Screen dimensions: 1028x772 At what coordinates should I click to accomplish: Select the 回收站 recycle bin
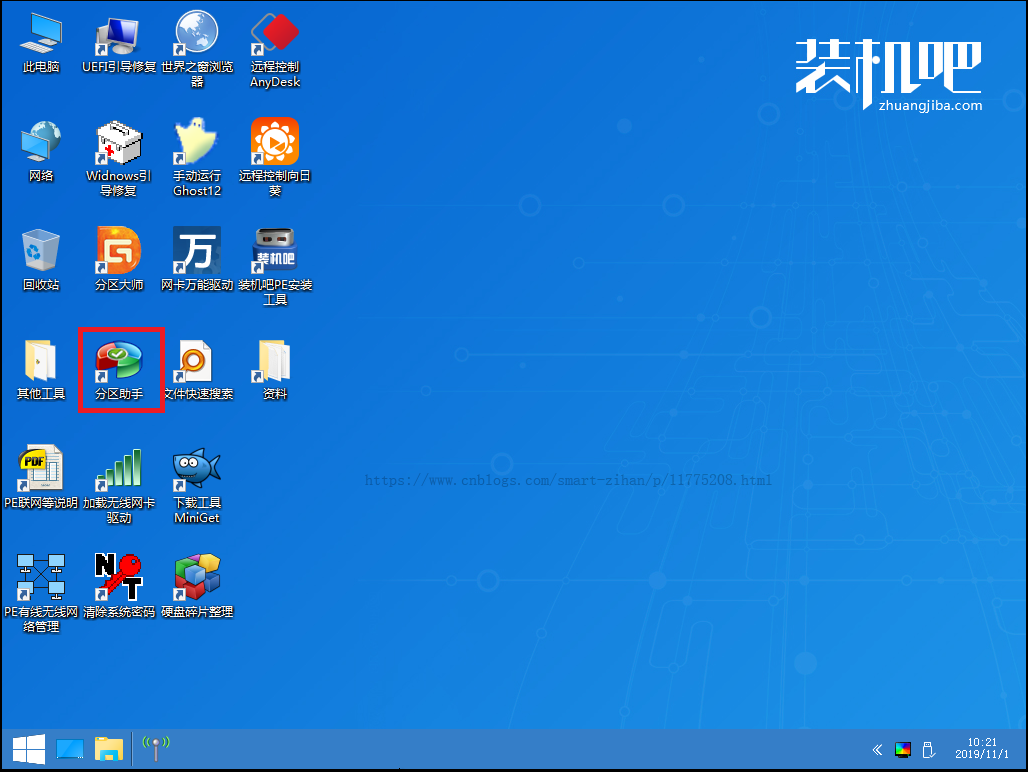(41, 252)
